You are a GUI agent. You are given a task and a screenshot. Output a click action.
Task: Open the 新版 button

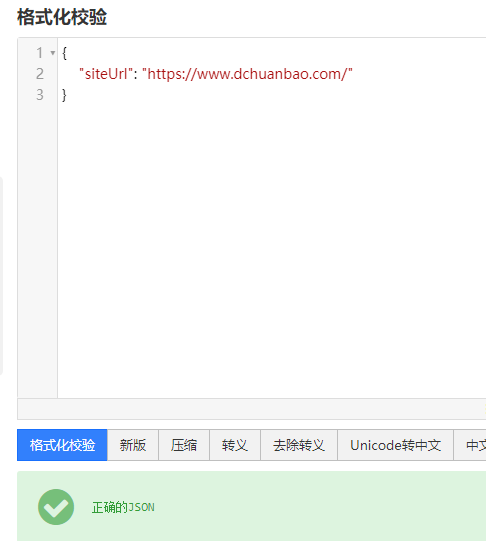(133, 445)
